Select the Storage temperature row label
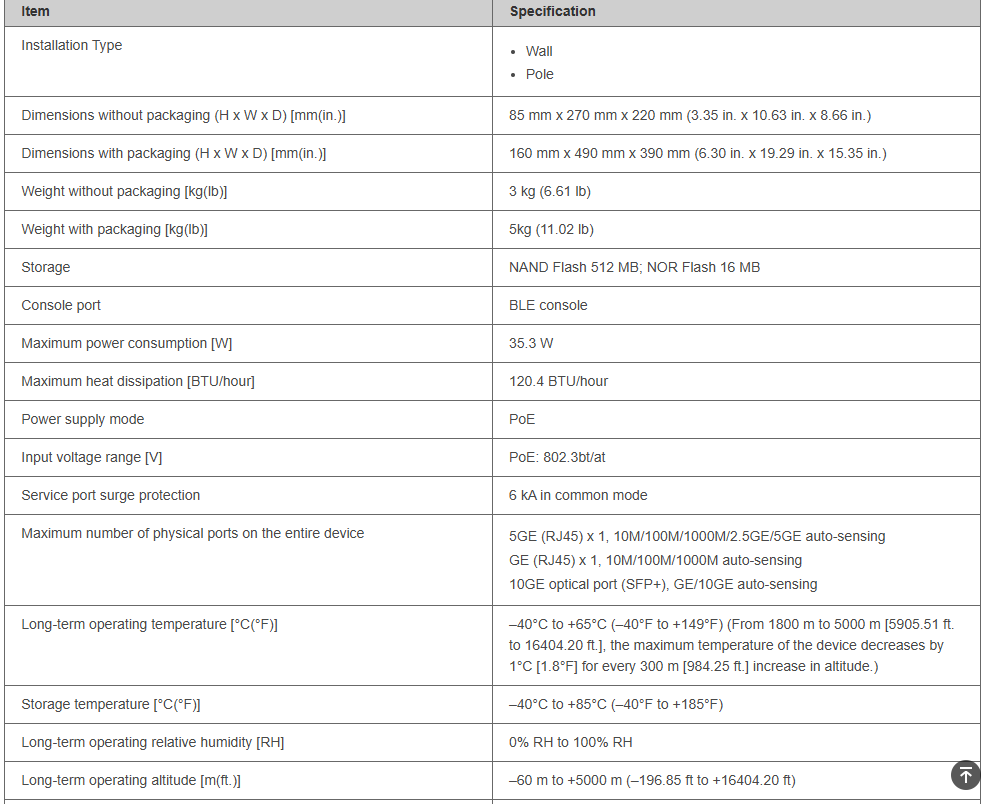This screenshot has width=982, height=804. (x=111, y=705)
